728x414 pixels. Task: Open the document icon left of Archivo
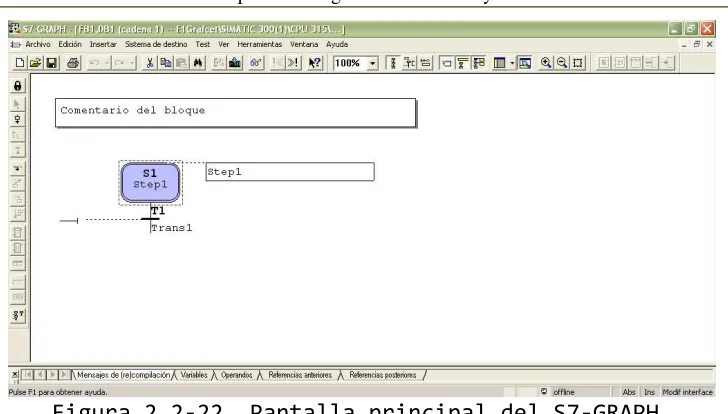[15, 45]
